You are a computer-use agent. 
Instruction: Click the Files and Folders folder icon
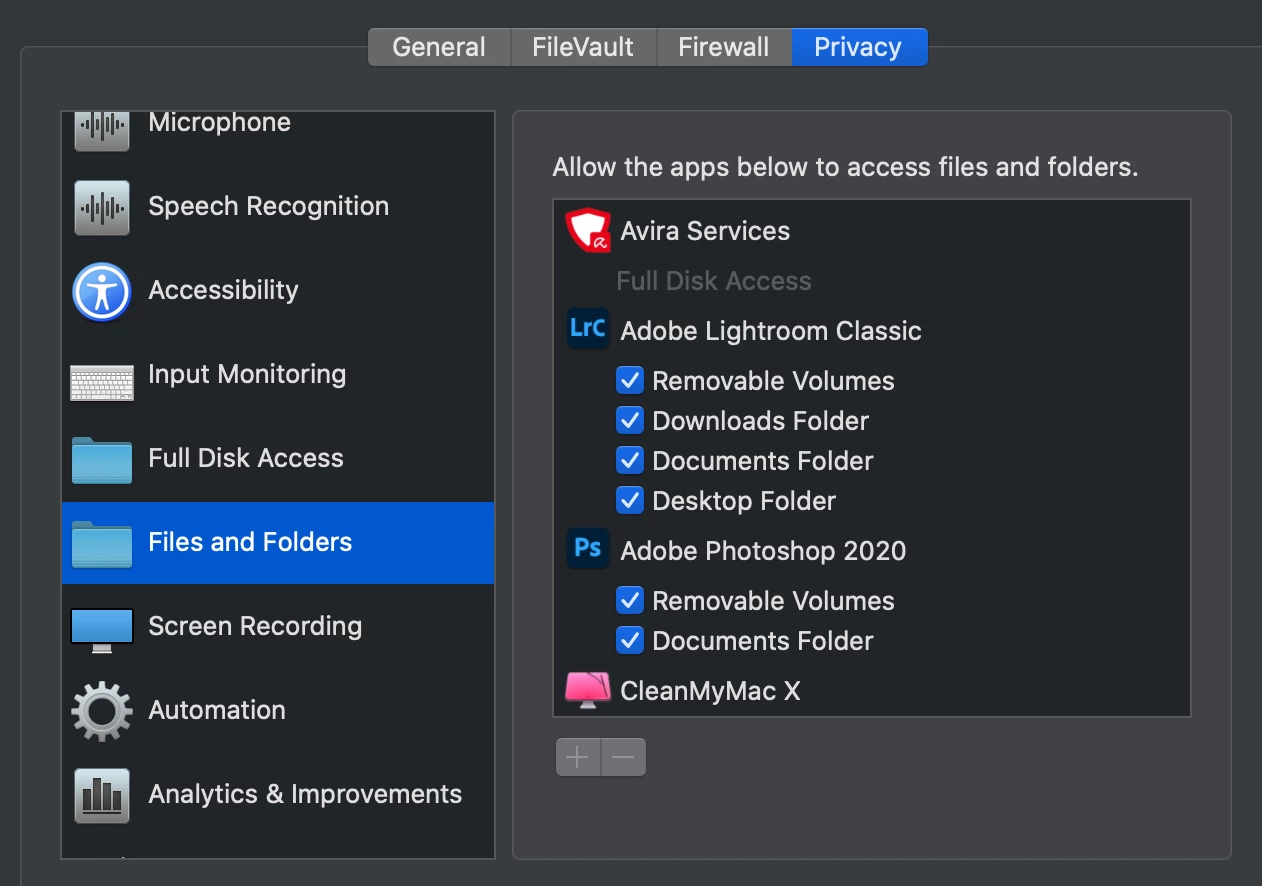pos(102,544)
